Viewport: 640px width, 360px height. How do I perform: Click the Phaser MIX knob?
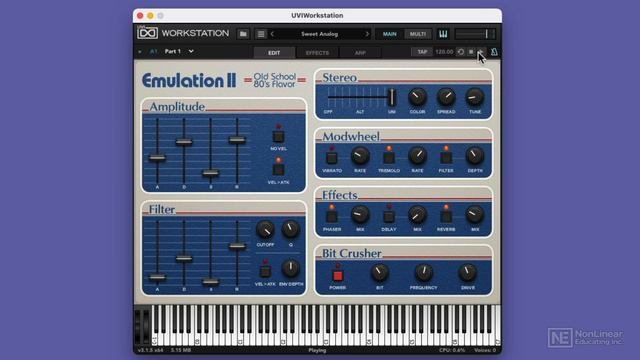click(x=360, y=214)
